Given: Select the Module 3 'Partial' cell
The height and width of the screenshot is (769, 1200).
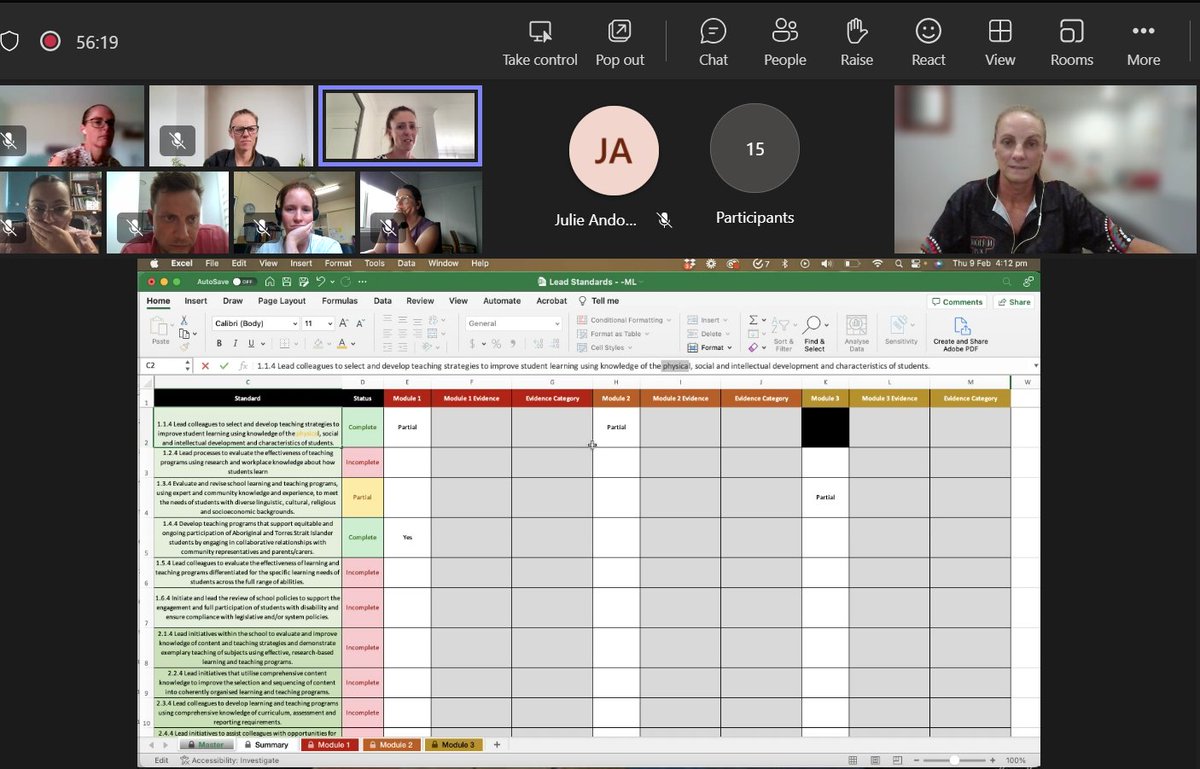Looking at the screenshot, I should (825, 497).
